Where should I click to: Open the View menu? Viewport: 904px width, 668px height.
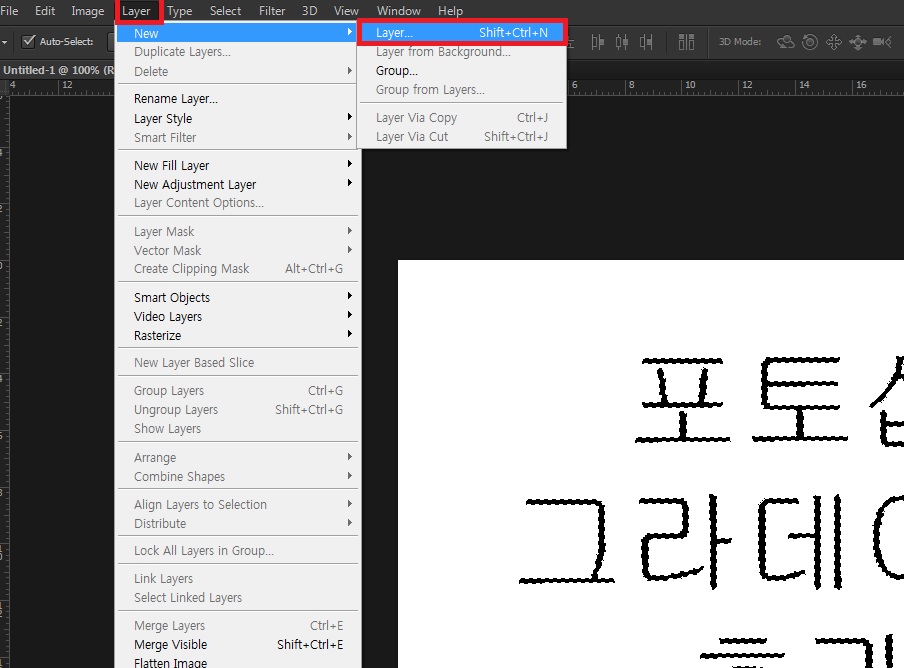click(346, 11)
